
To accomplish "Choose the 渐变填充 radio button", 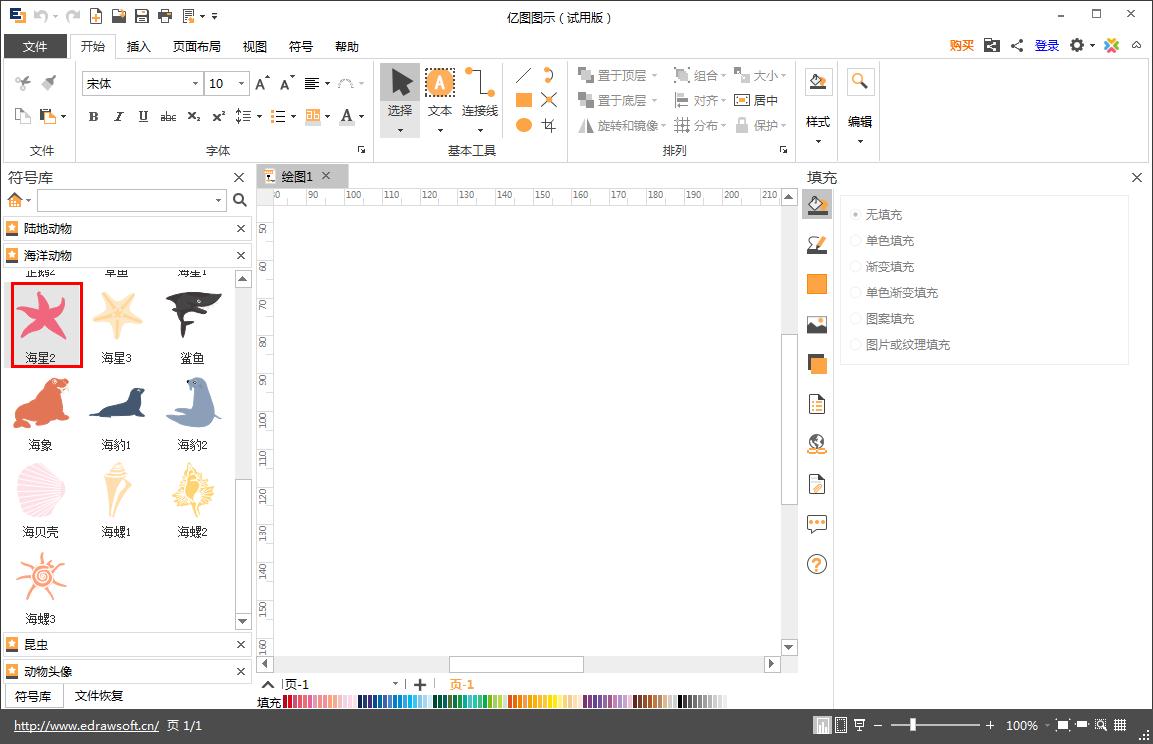I will [856, 267].
